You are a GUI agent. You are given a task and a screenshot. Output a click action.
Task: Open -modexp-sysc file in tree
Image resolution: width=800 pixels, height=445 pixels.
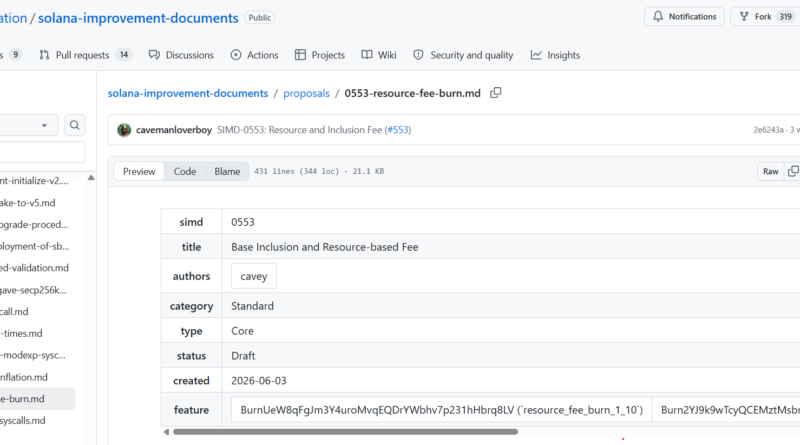[x=33, y=355]
